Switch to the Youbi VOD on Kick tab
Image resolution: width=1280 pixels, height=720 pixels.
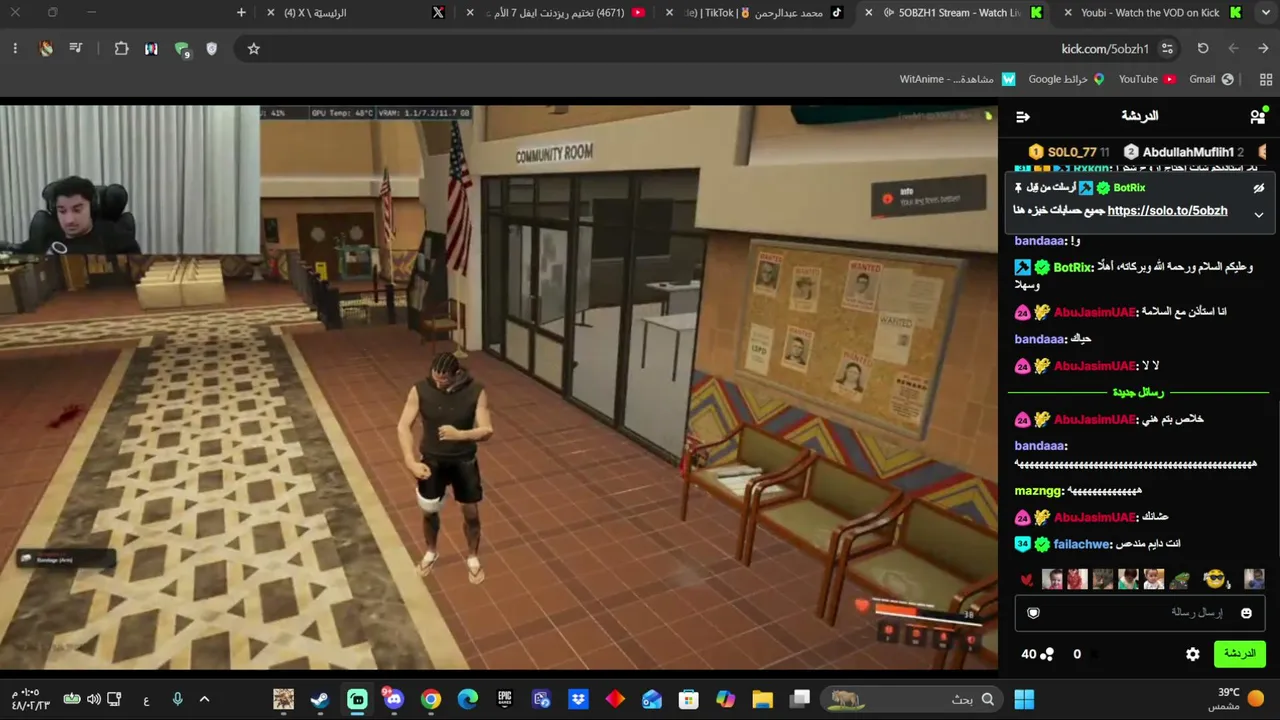pos(1150,13)
